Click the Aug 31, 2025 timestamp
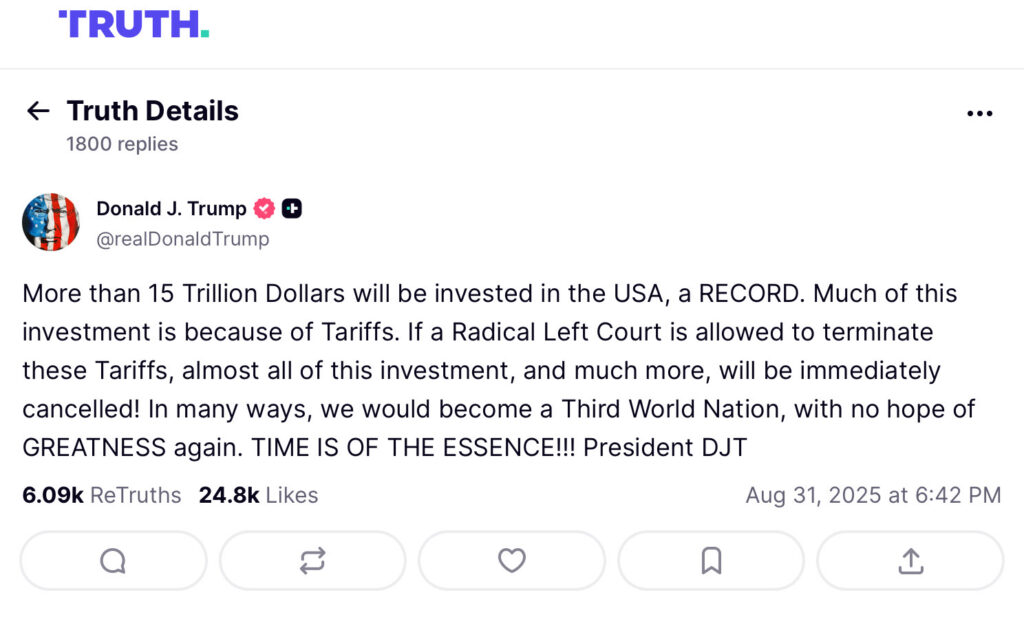The height and width of the screenshot is (619, 1024). [x=873, y=495]
